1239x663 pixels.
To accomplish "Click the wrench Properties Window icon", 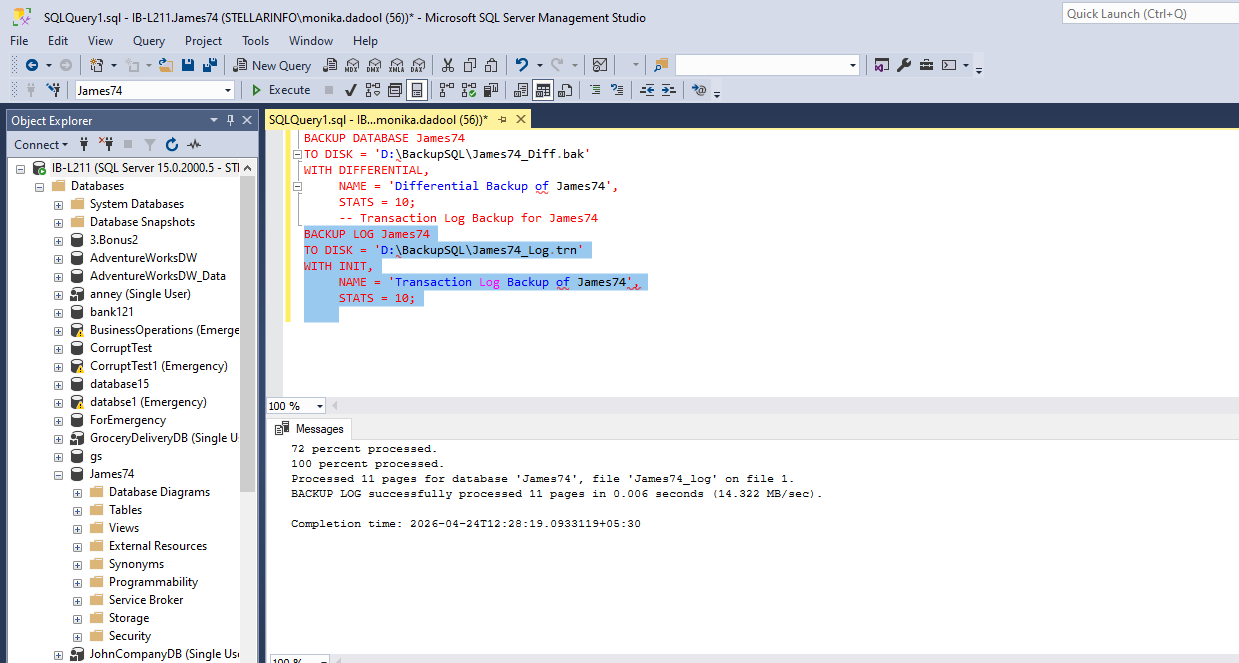I will [903, 65].
